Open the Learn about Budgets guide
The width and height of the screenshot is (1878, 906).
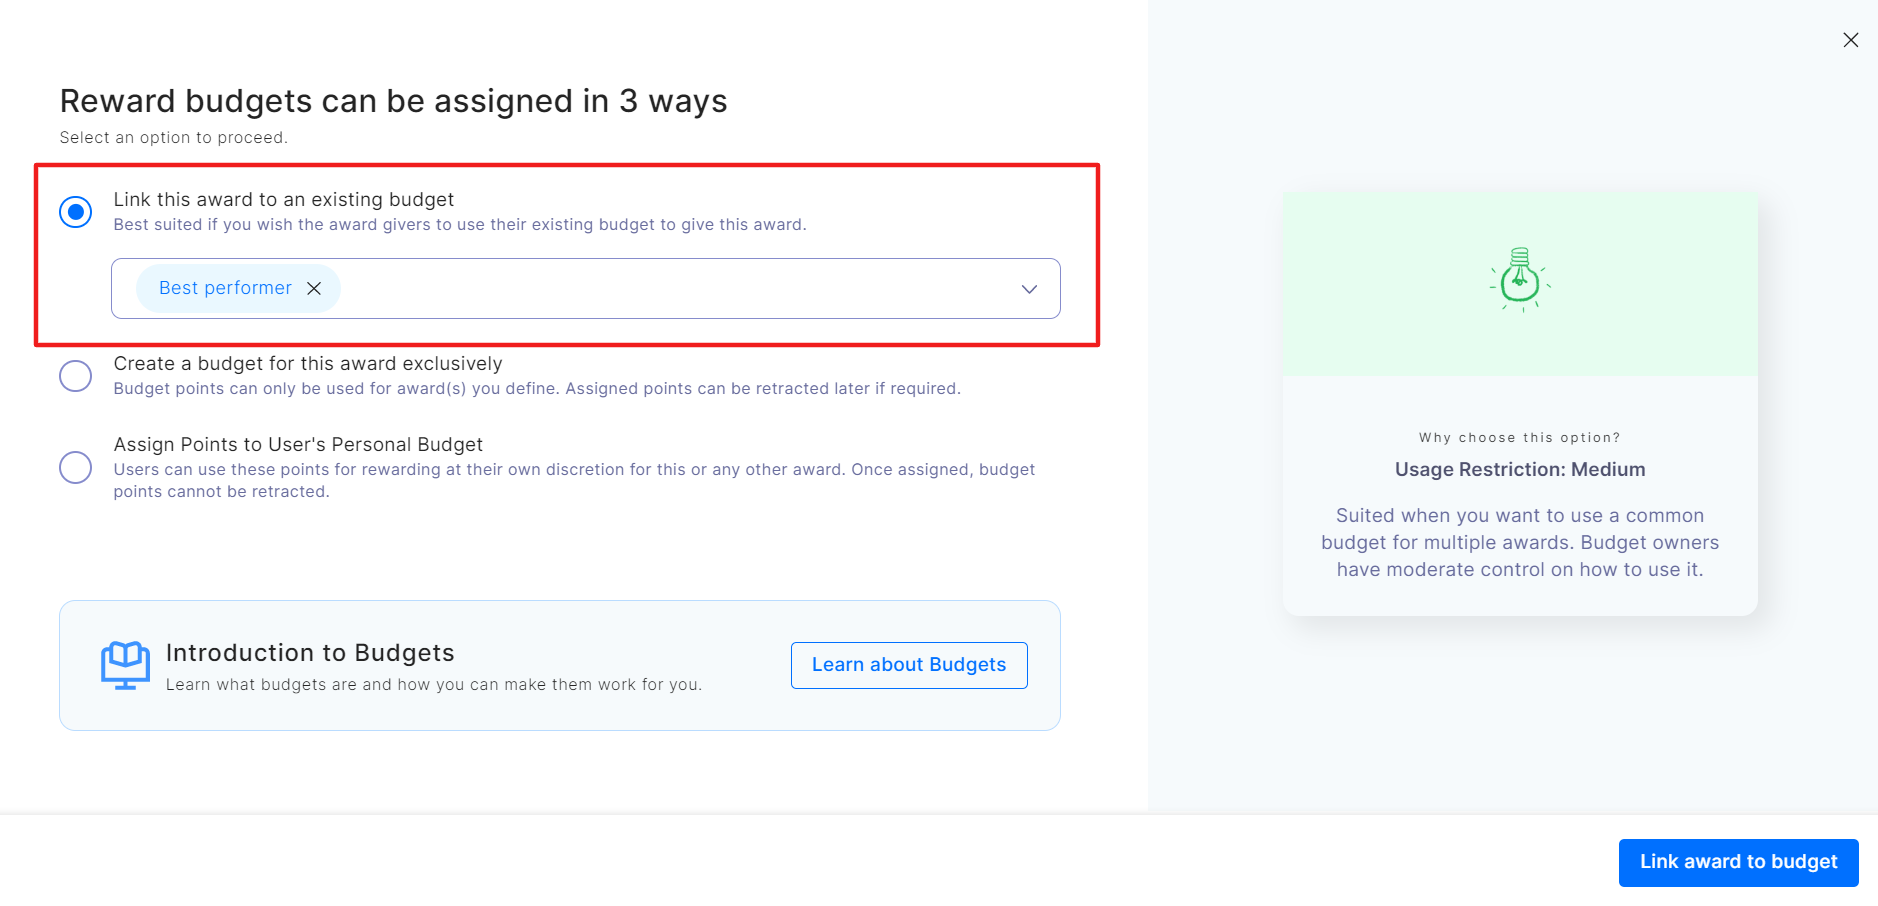[x=908, y=665]
